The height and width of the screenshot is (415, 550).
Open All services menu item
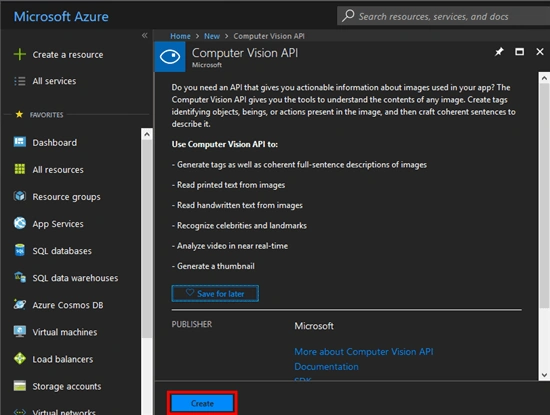tap(54, 81)
